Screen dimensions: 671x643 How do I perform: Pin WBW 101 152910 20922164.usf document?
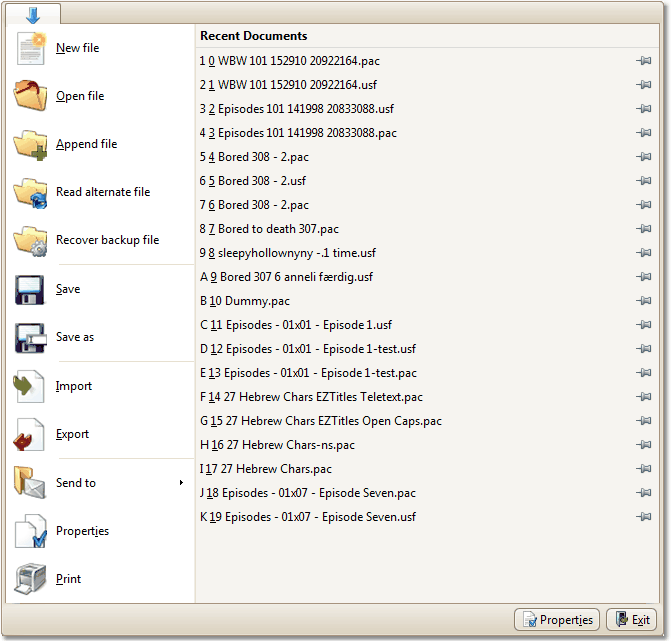click(x=643, y=85)
